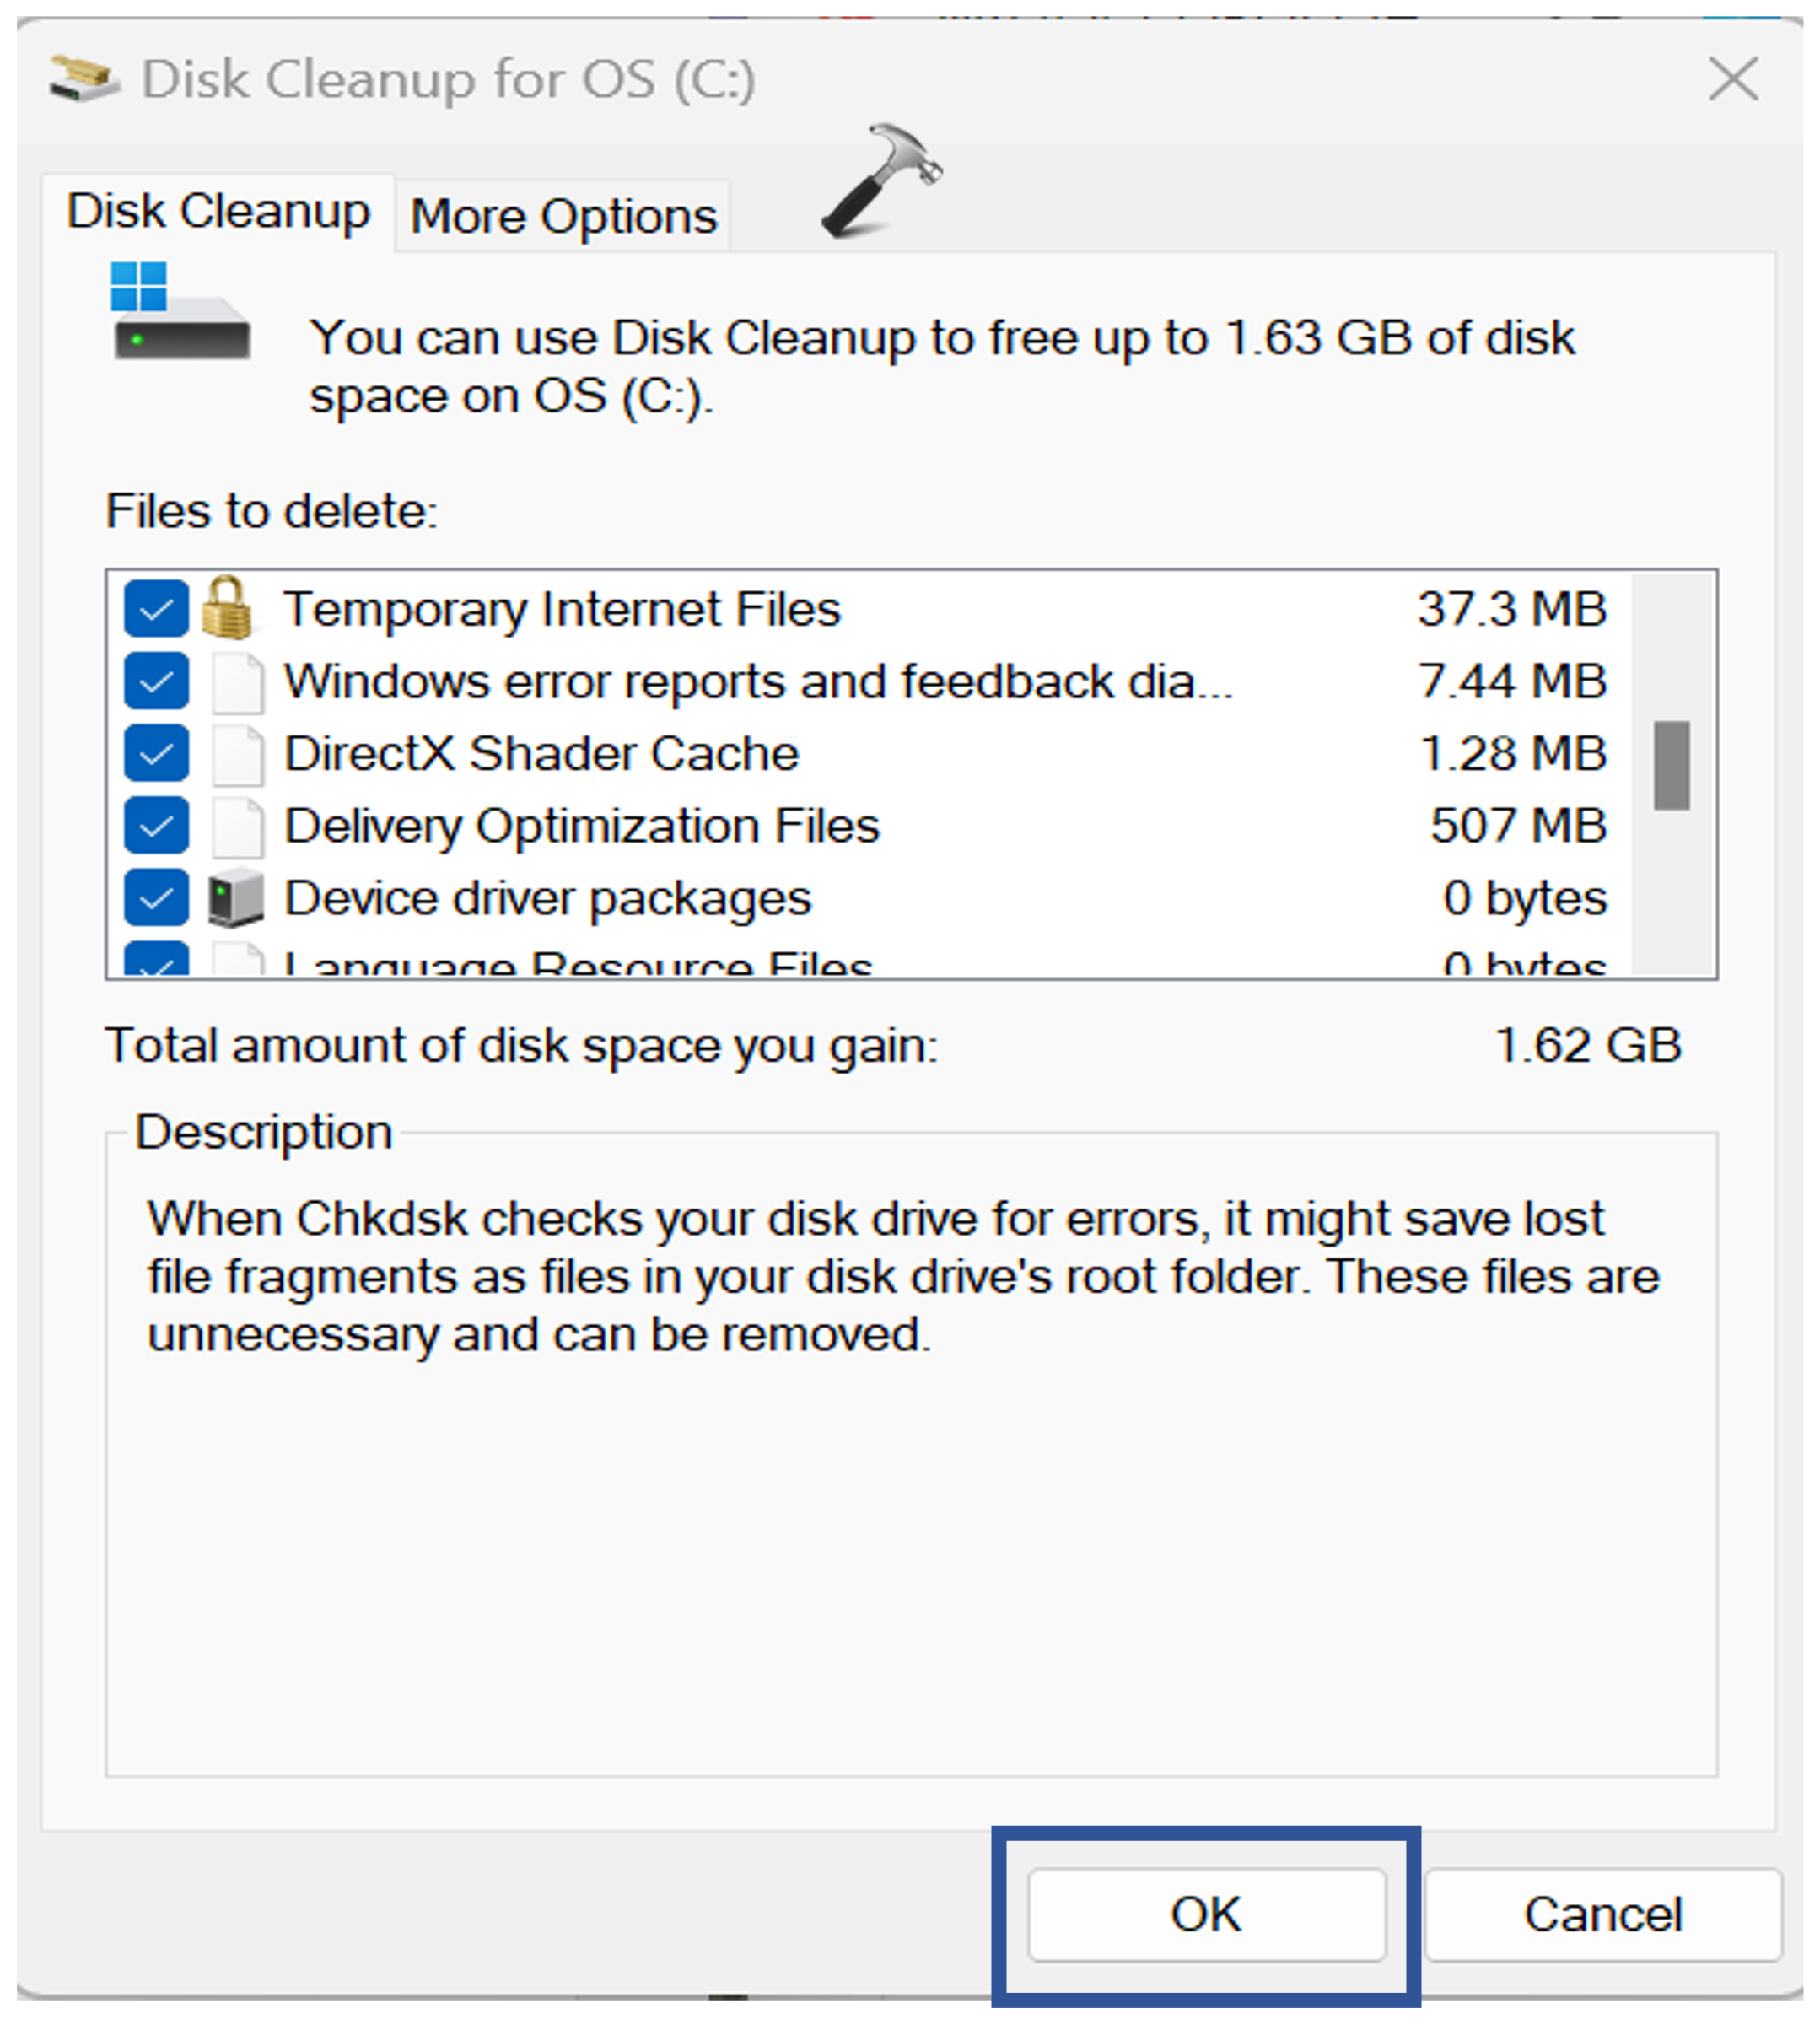This screenshot has width=1820, height=2025.
Task: Click the padlock icon for Temporary Internet Files
Action: click(228, 608)
